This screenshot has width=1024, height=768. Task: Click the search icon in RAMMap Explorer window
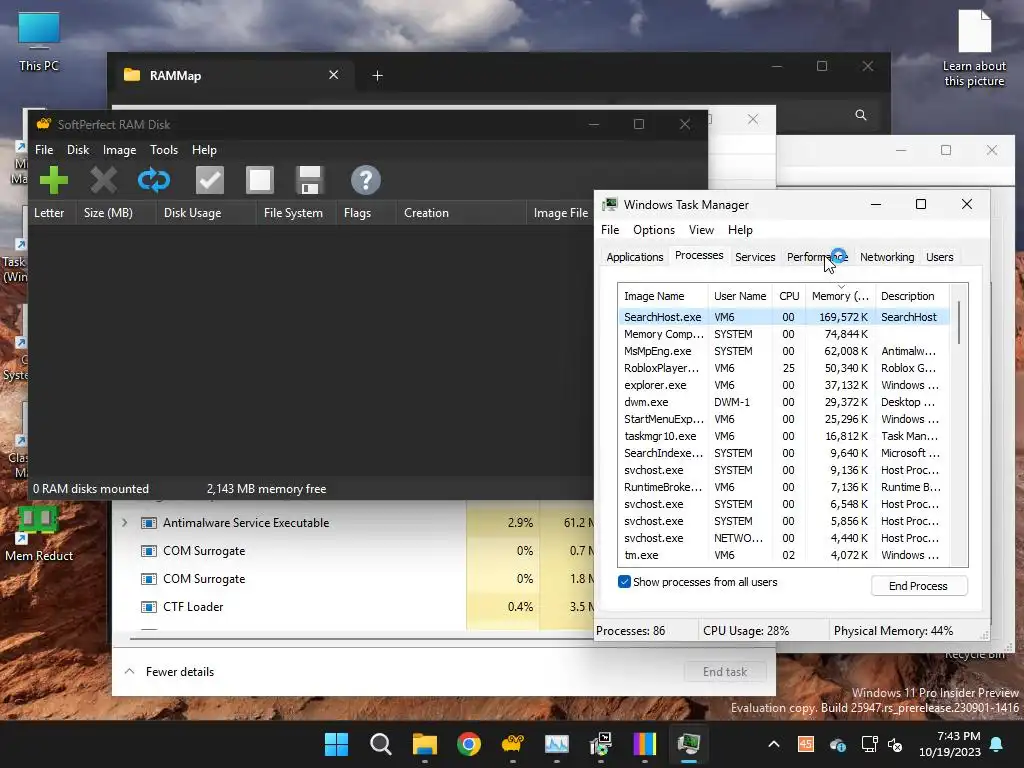coord(861,115)
